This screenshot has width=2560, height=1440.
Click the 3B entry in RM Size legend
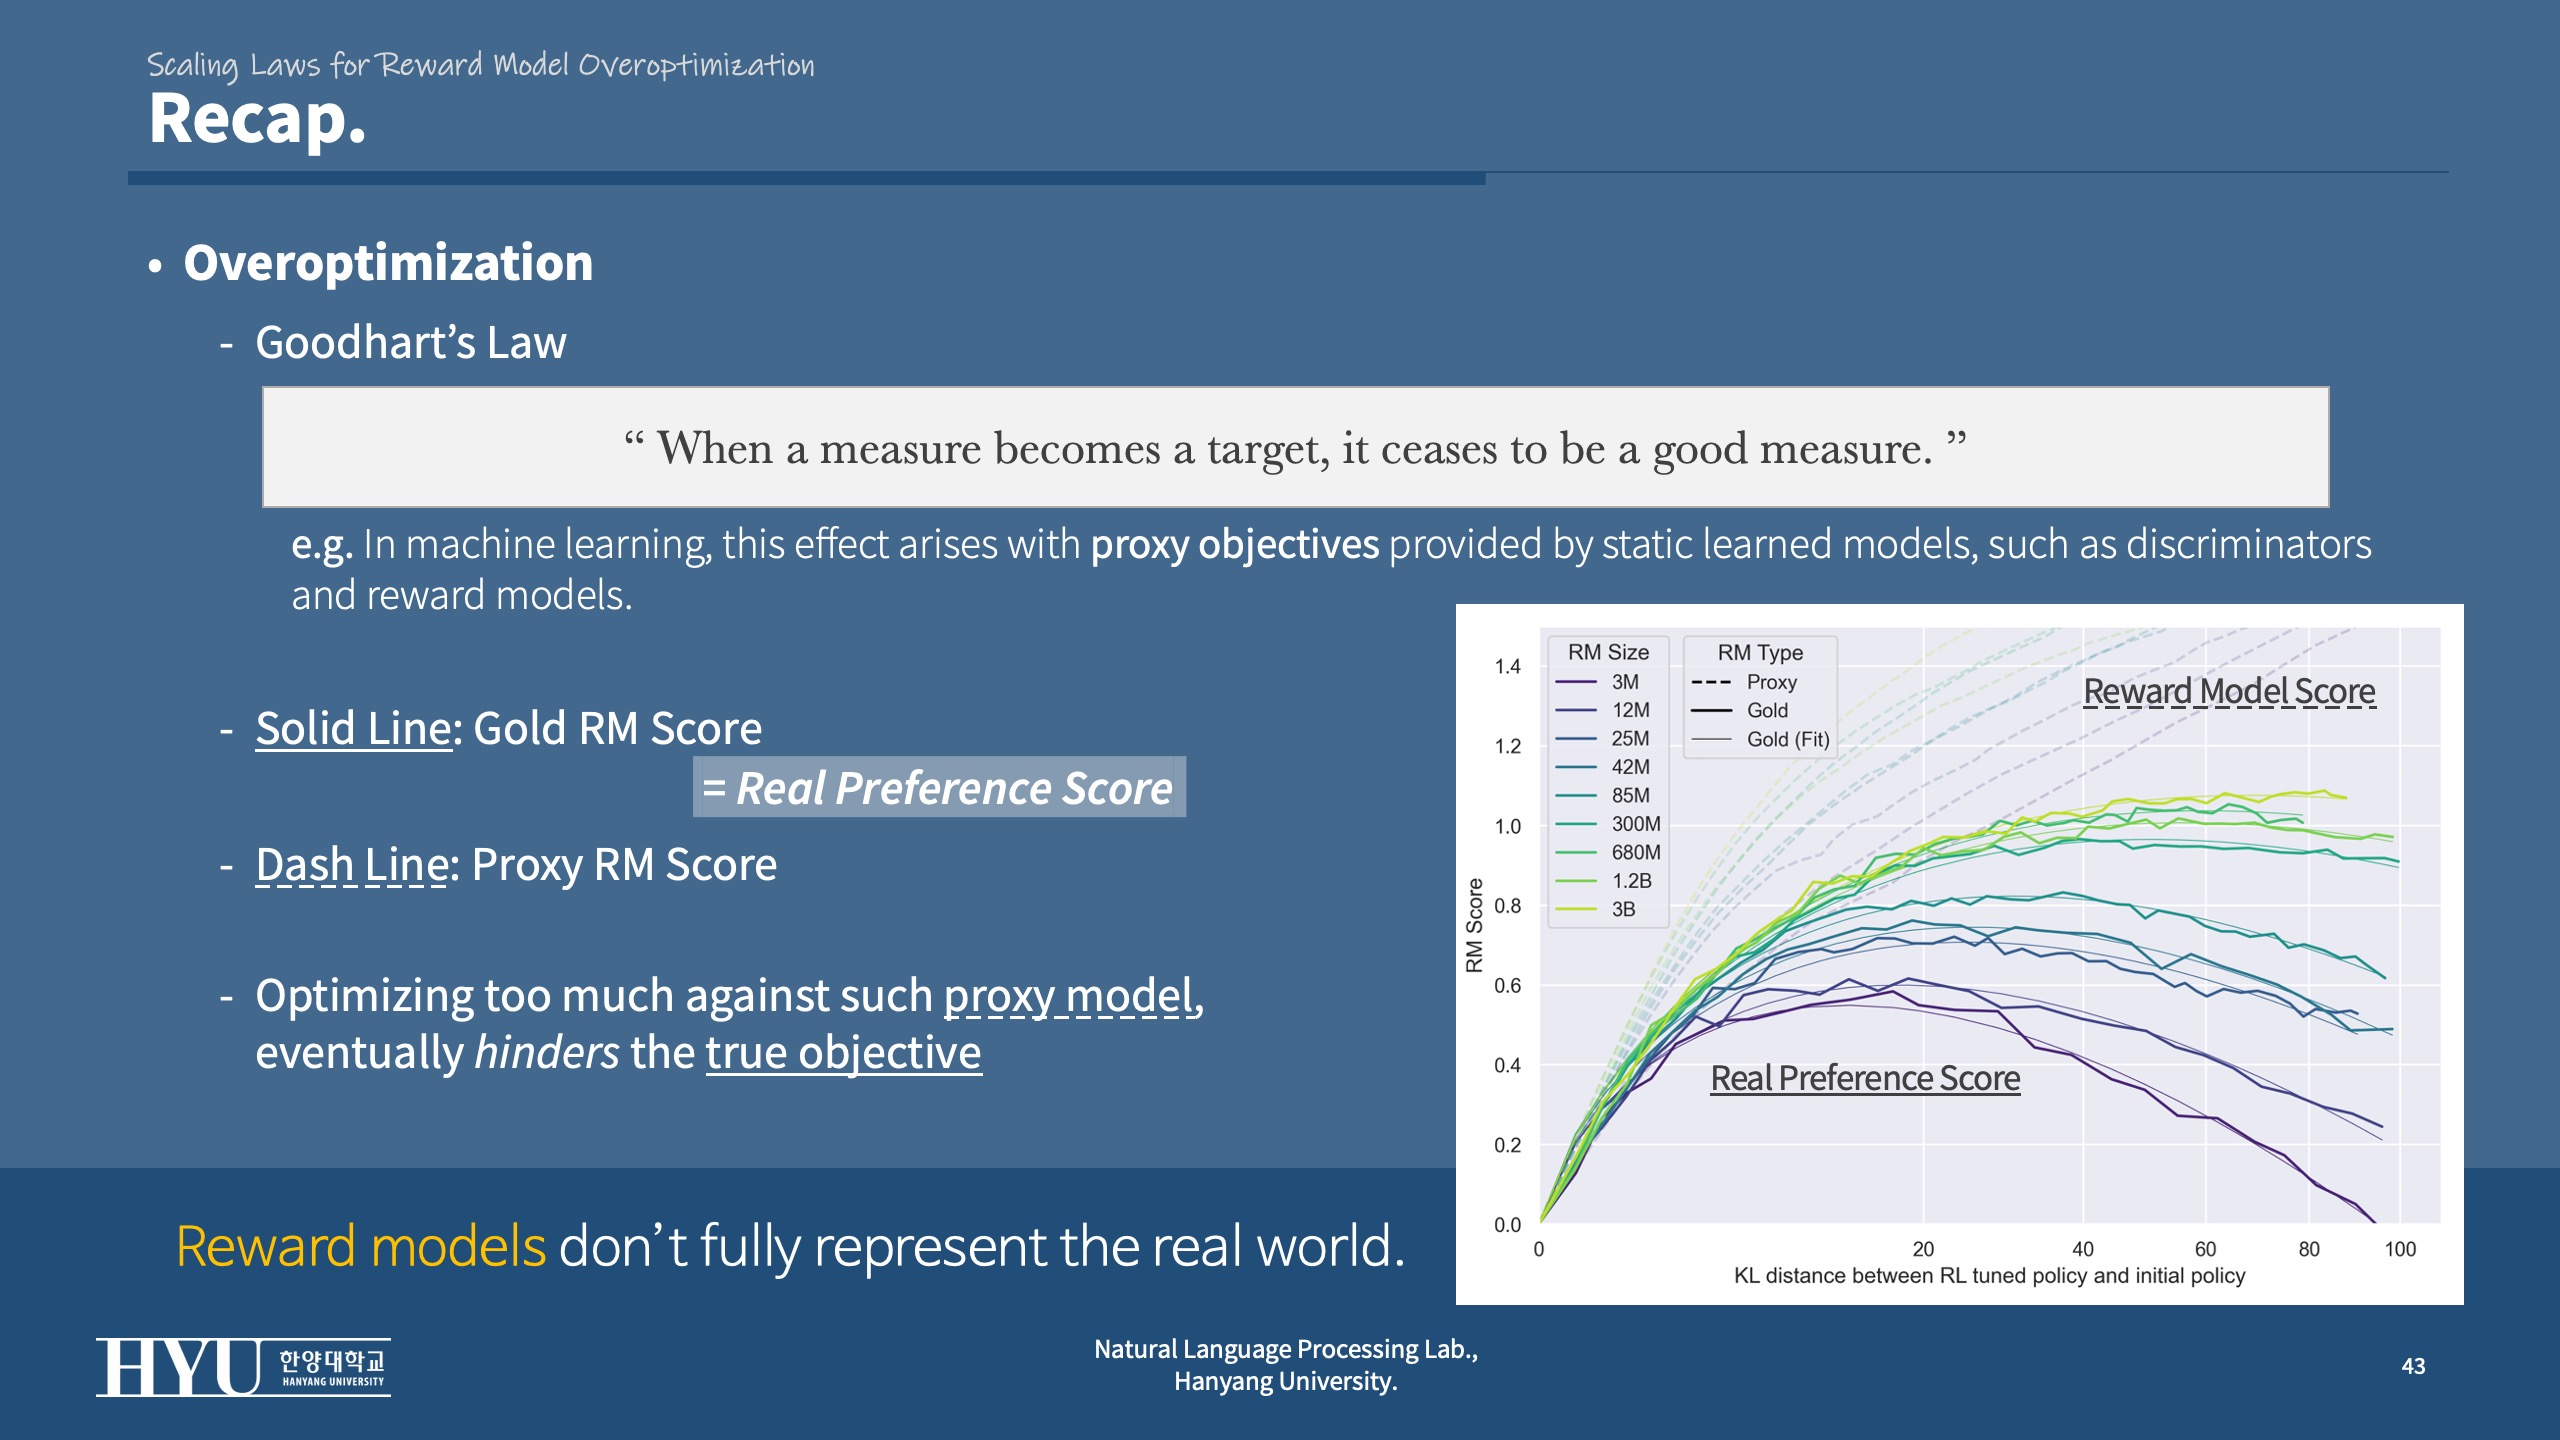click(1622, 909)
